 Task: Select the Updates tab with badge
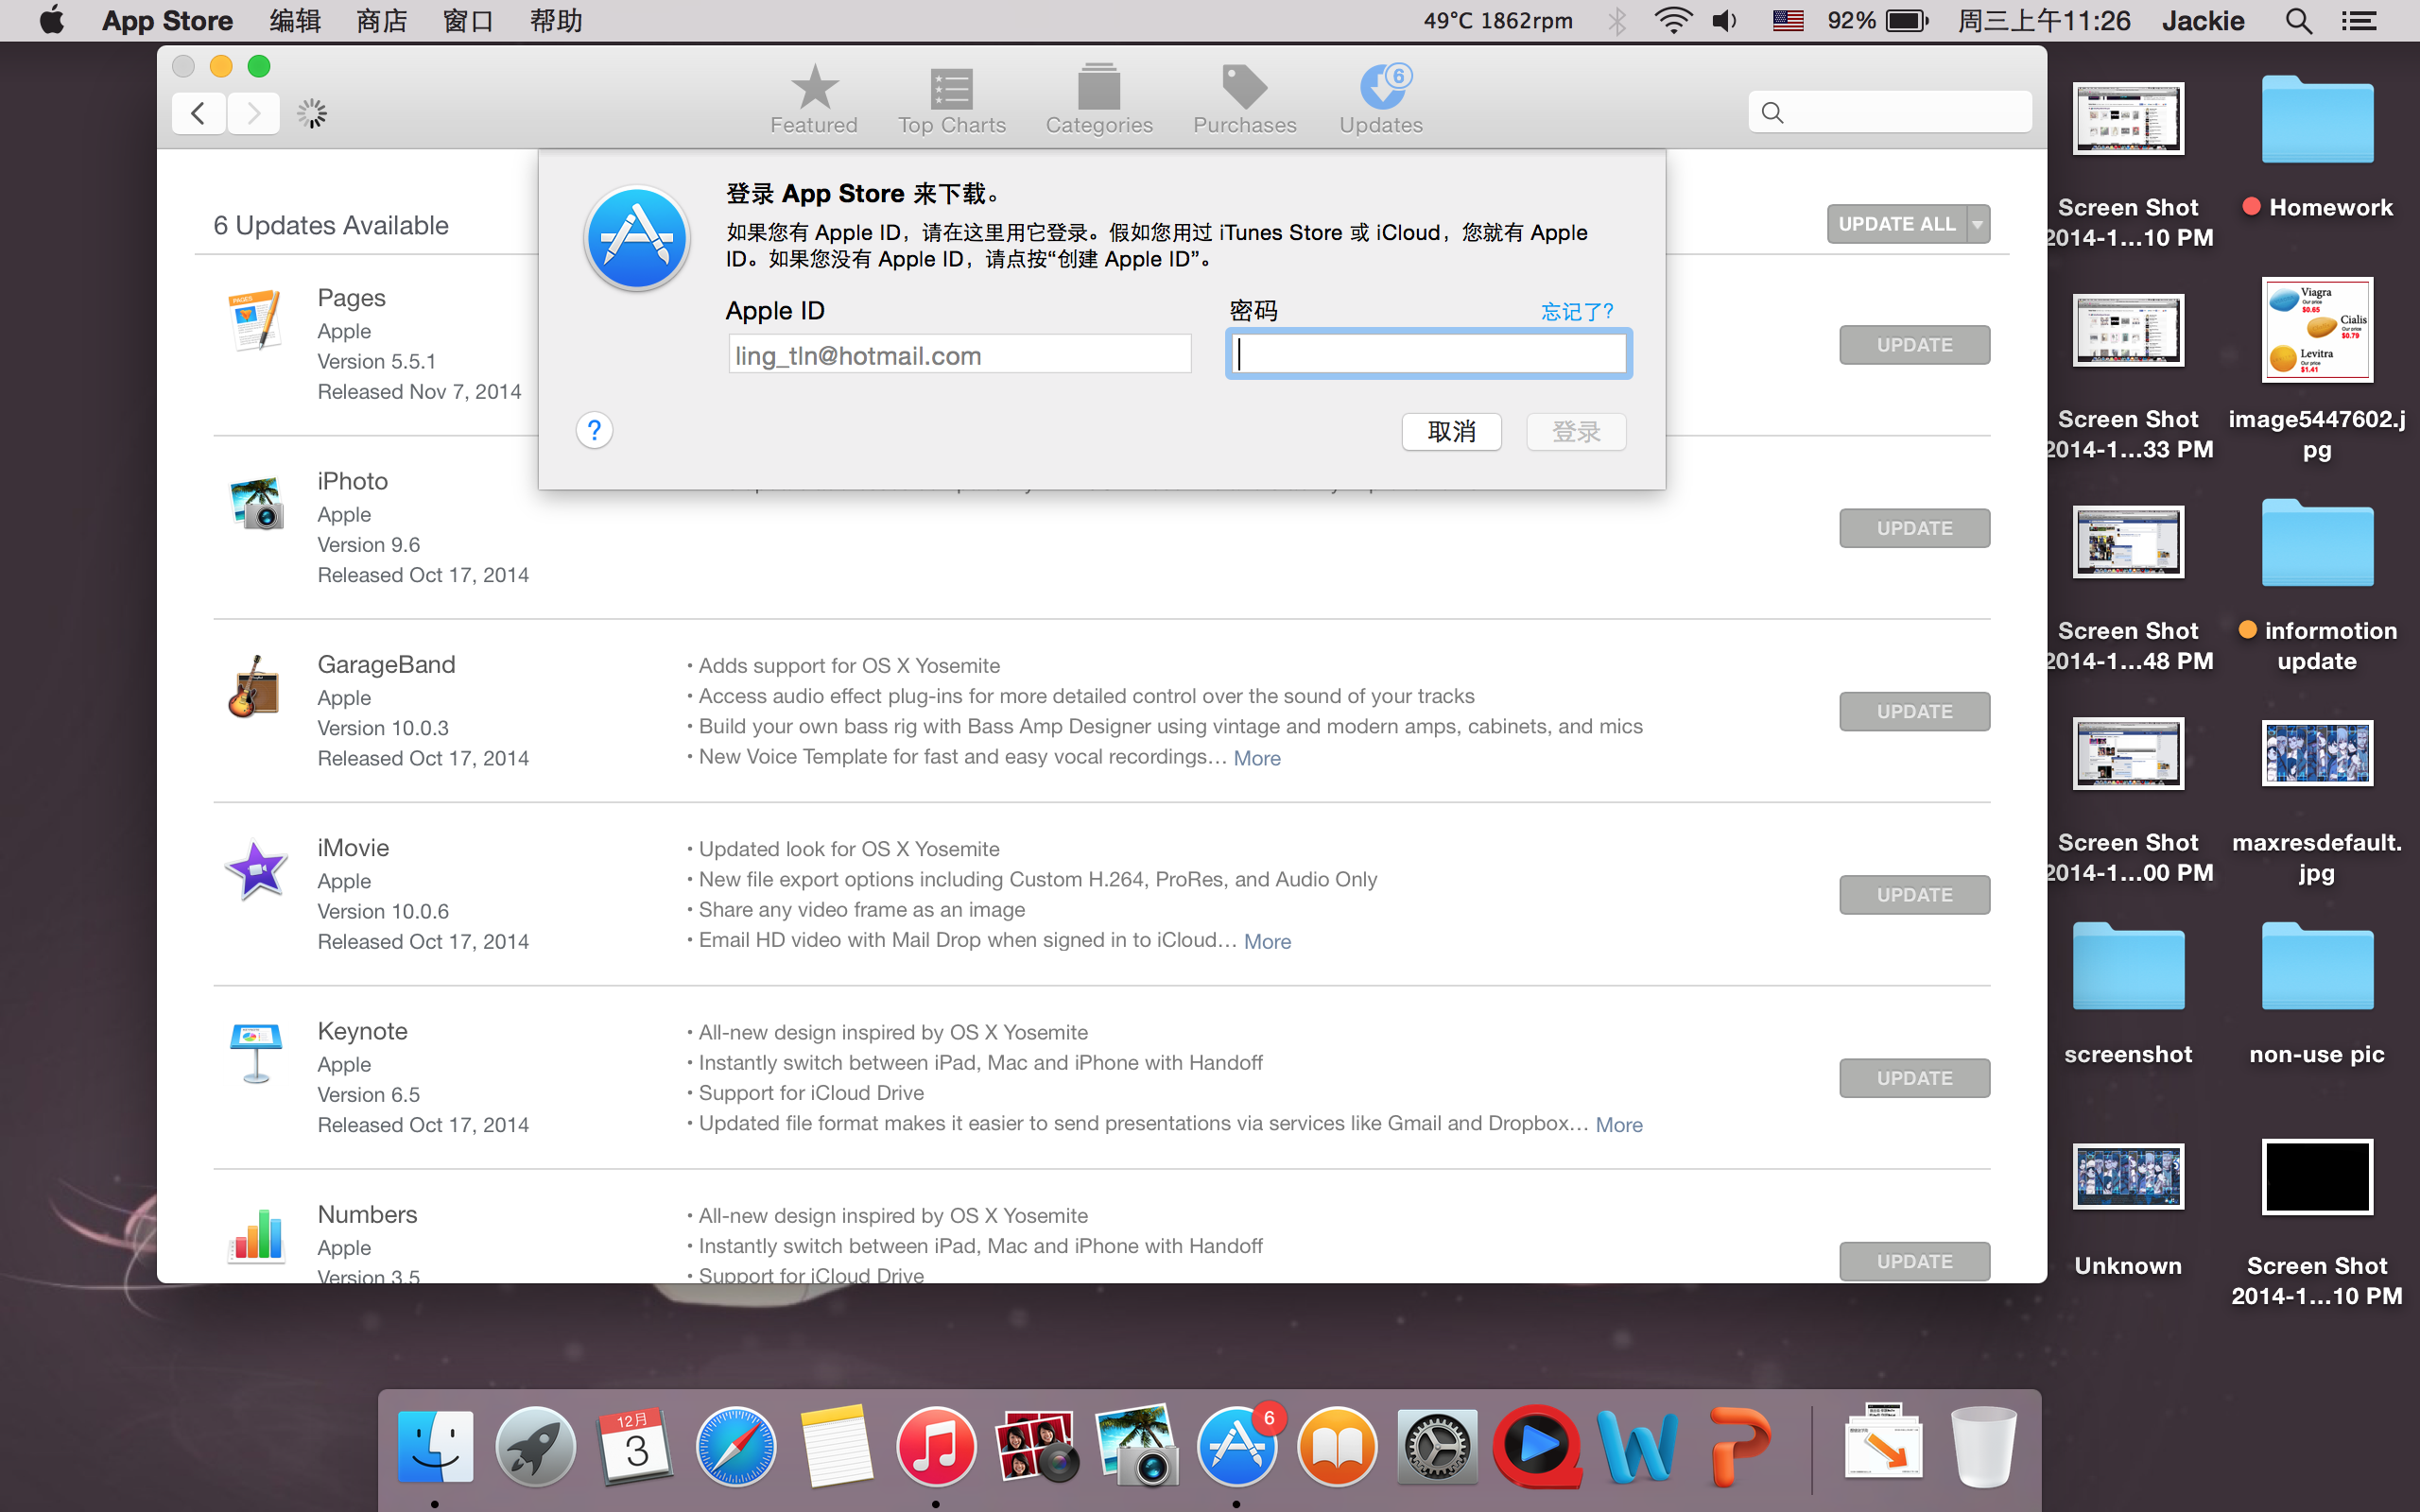click(x=1381, y=99)
